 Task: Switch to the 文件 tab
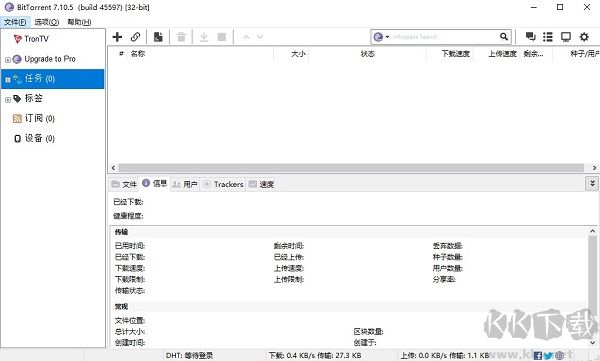point(124,184)
